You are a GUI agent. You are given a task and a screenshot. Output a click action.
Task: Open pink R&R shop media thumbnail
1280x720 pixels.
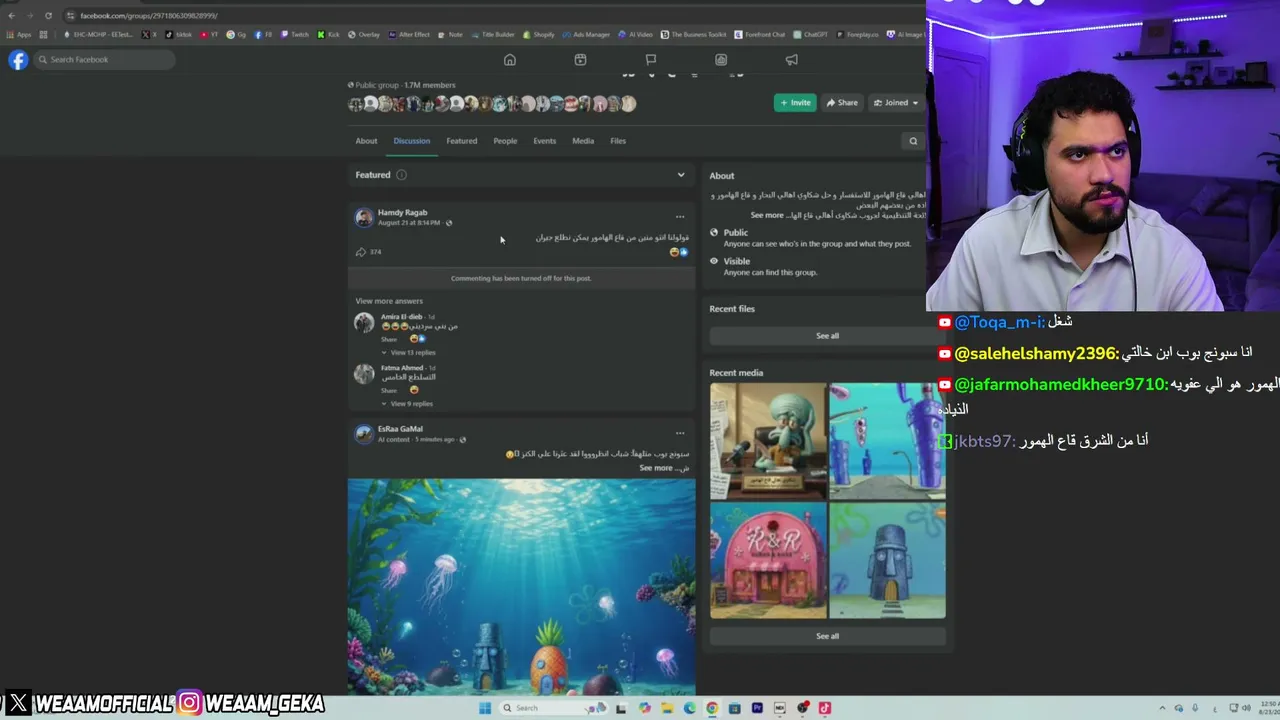[x=768, y=560]
